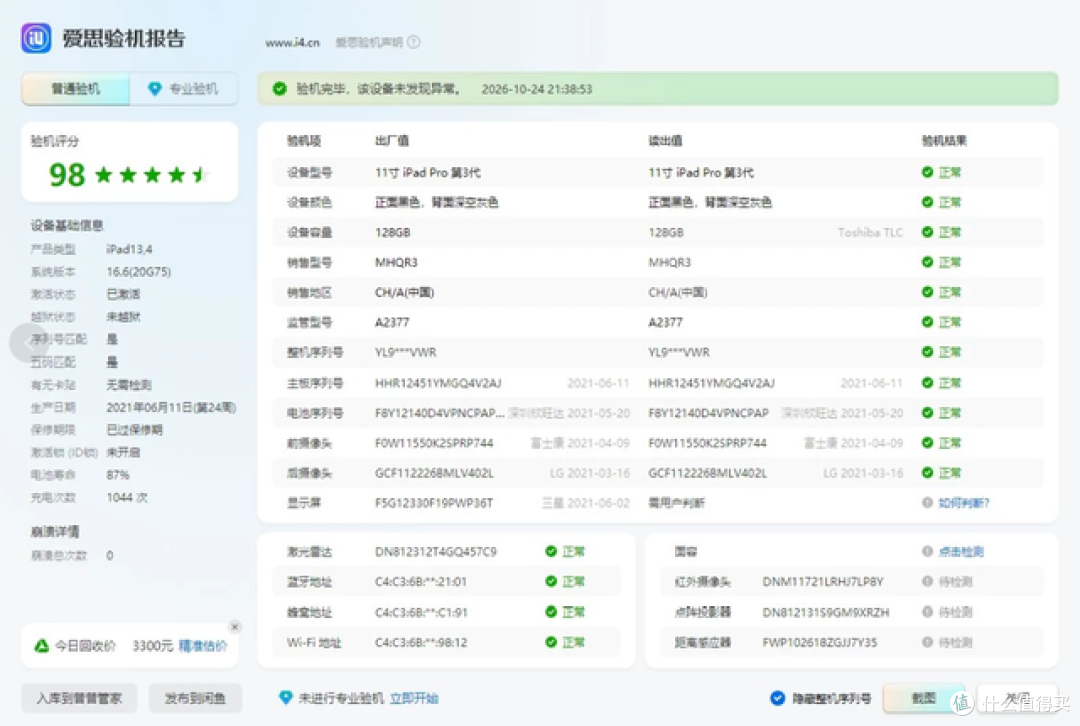Click battery life value 87%
Viewport: 1080px width, 726px height.
tap(118, 475)
